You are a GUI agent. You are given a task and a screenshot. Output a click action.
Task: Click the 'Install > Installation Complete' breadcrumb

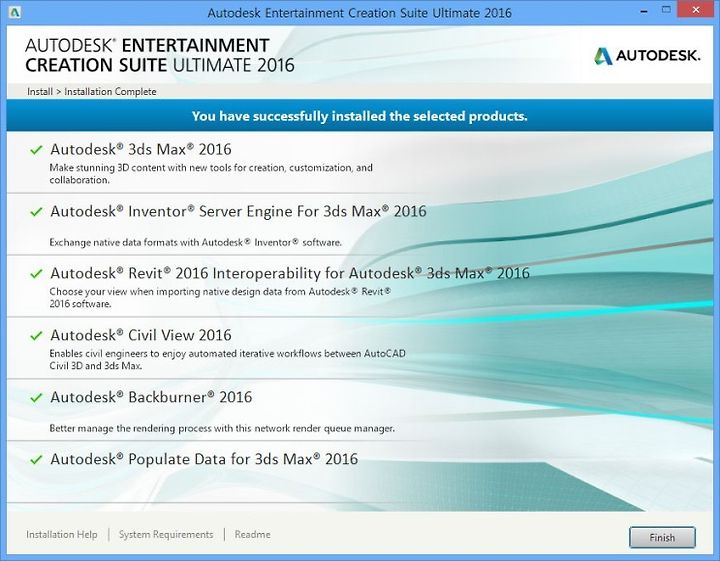coord(91,91)
